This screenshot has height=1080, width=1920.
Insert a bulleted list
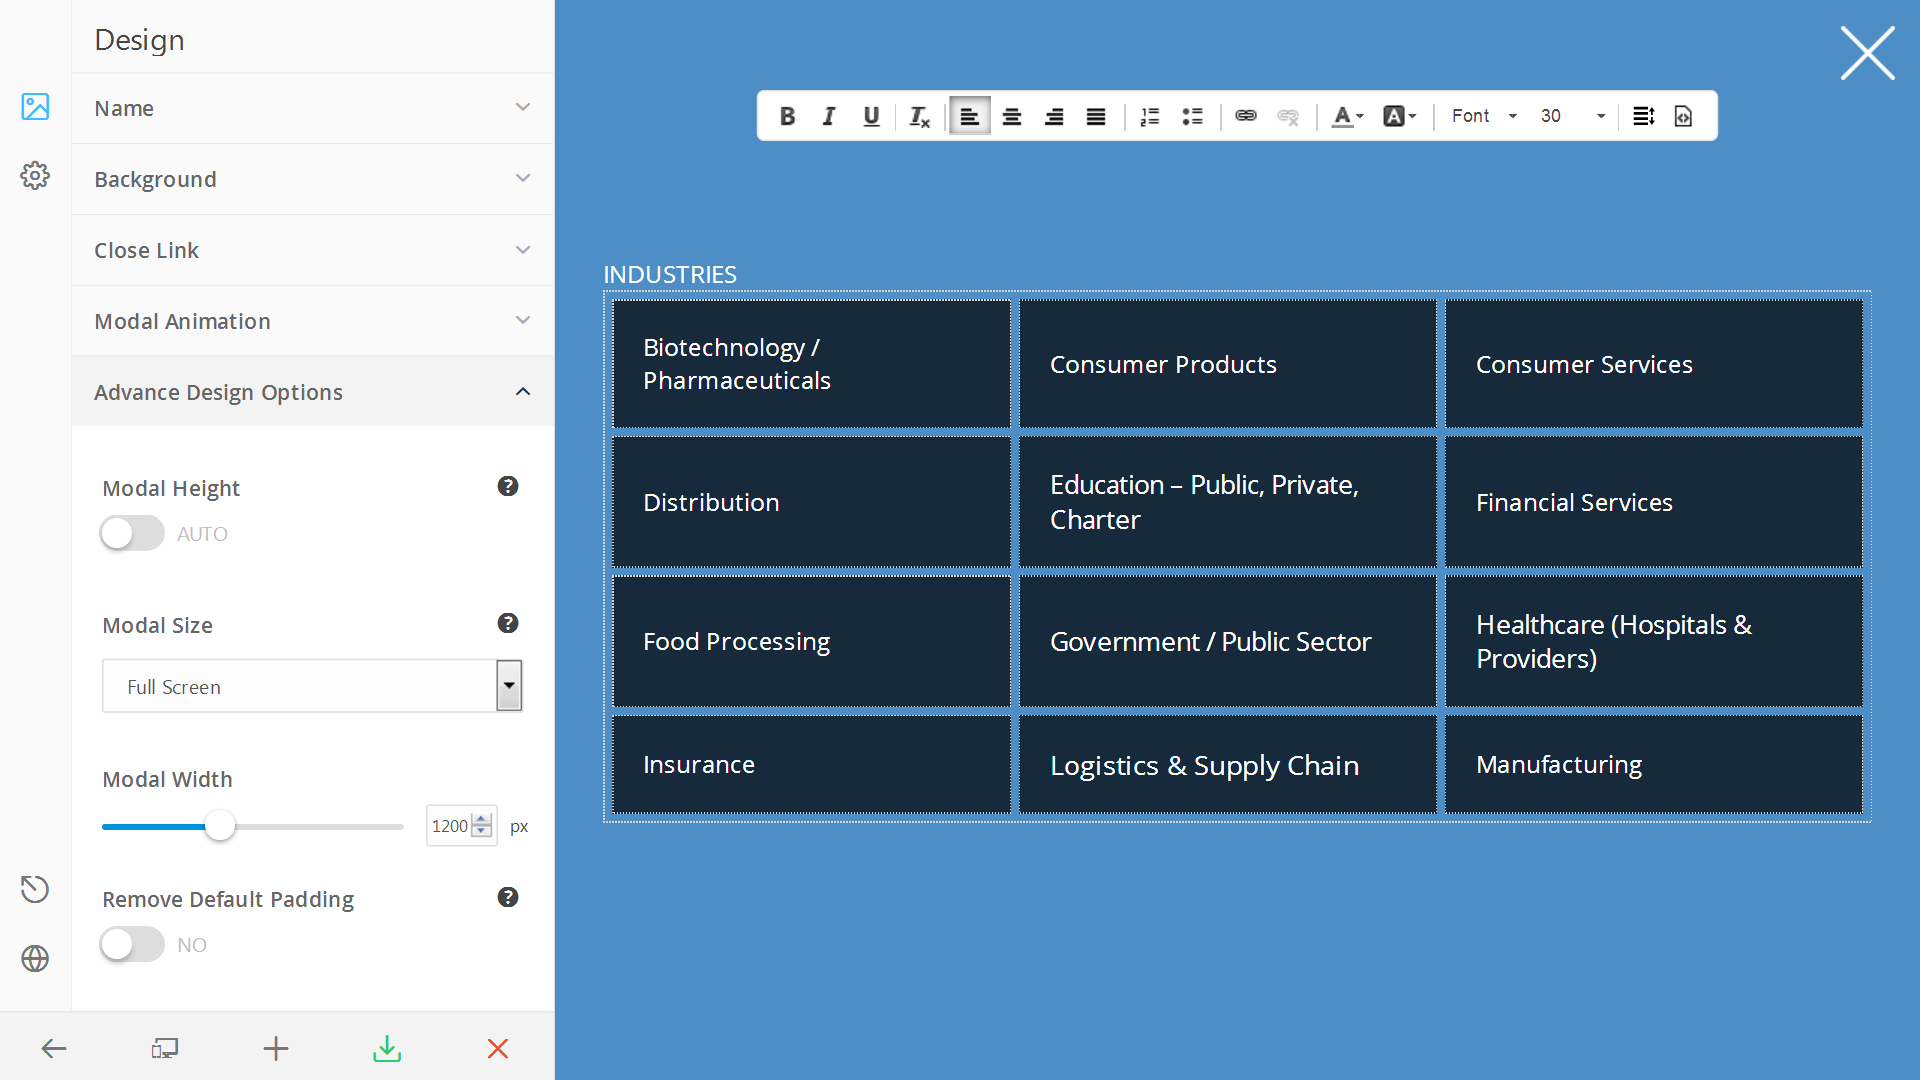pyautogui.click(x=1192, y=116)
